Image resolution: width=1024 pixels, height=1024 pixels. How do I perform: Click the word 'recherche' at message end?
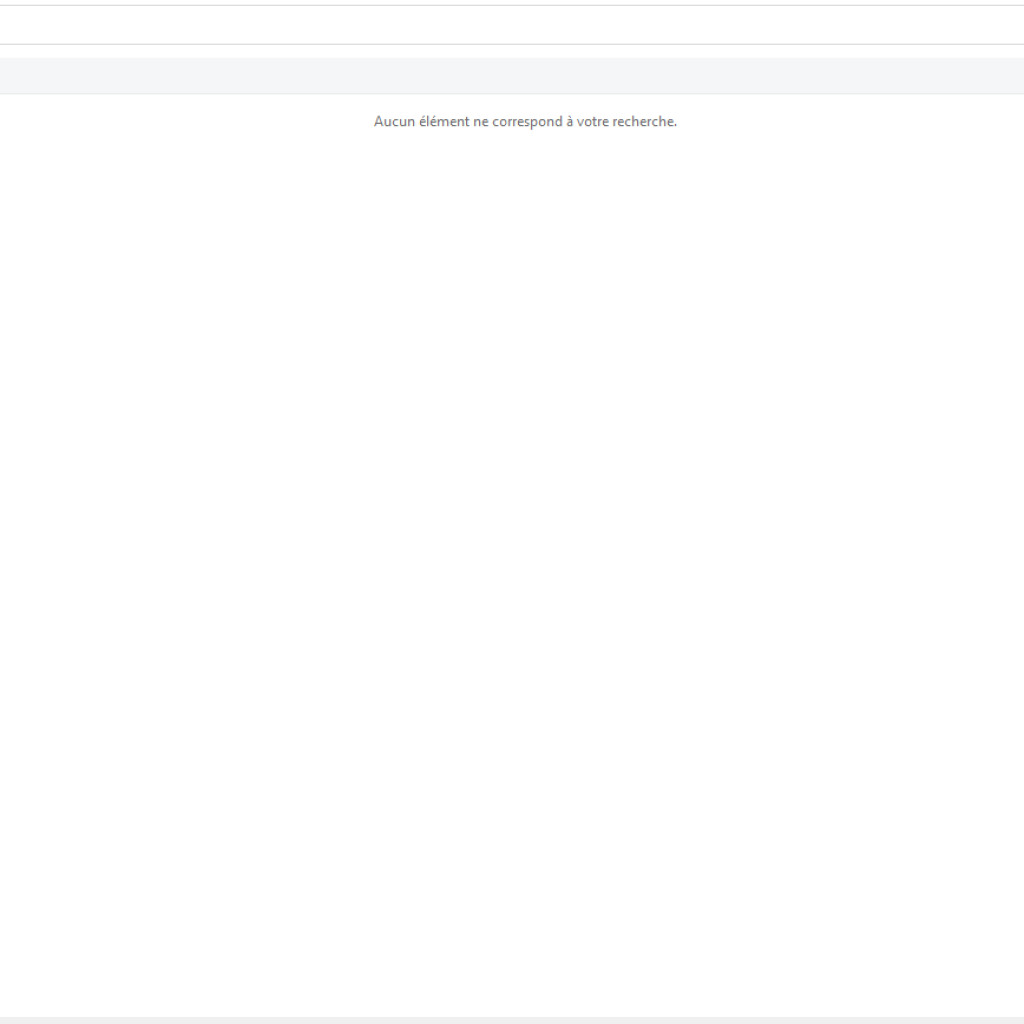644,122
